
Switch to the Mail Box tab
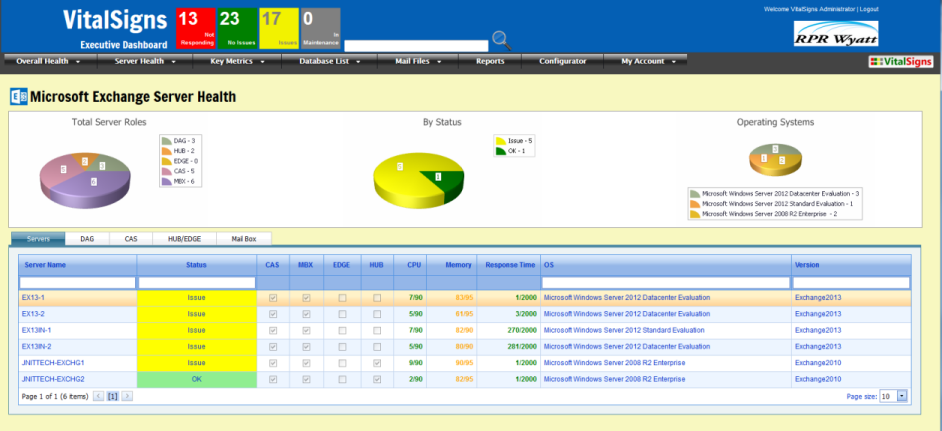[x=244, y=239]
